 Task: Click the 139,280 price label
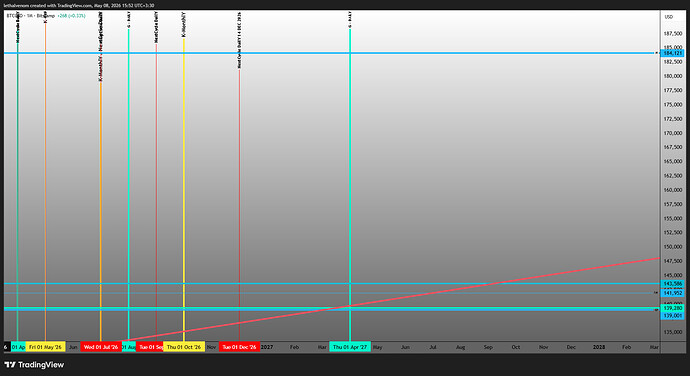[672, 308]
